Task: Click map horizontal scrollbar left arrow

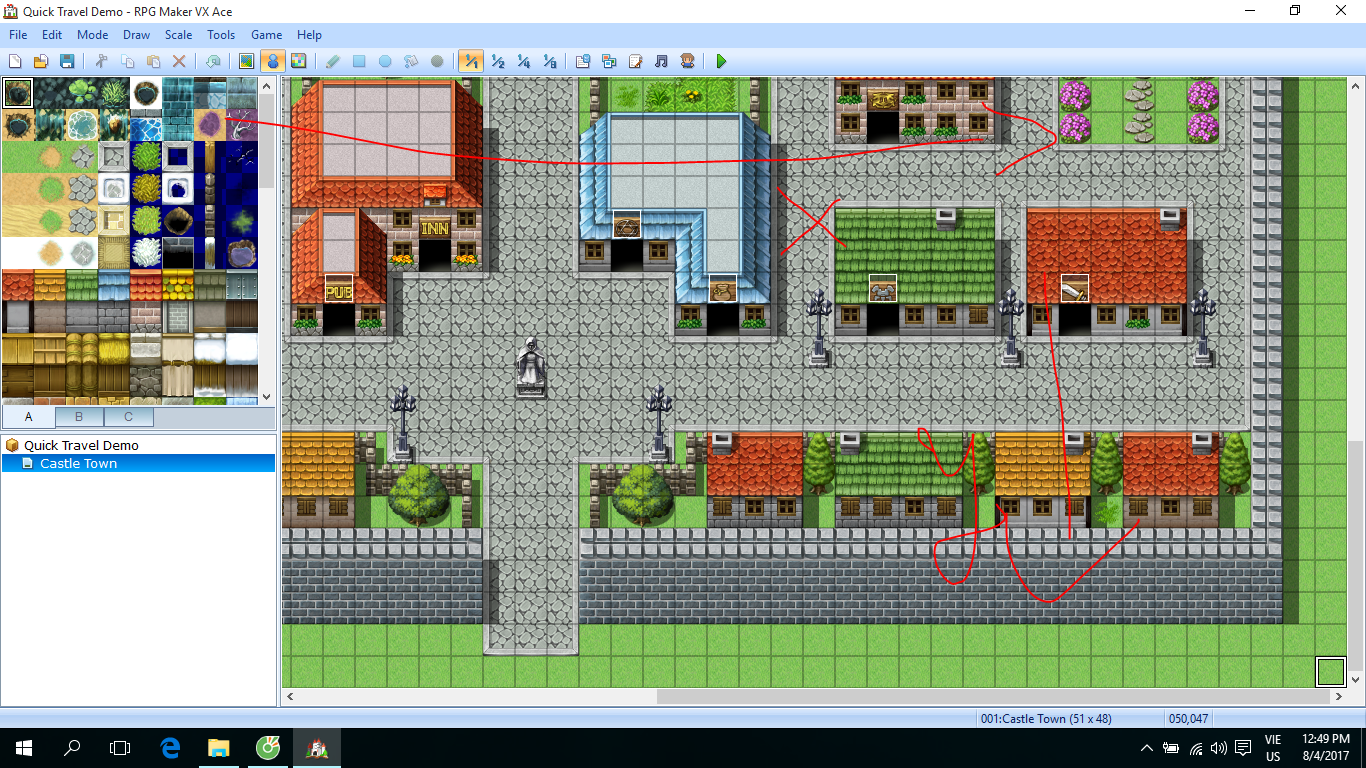Action: [290, 696]
